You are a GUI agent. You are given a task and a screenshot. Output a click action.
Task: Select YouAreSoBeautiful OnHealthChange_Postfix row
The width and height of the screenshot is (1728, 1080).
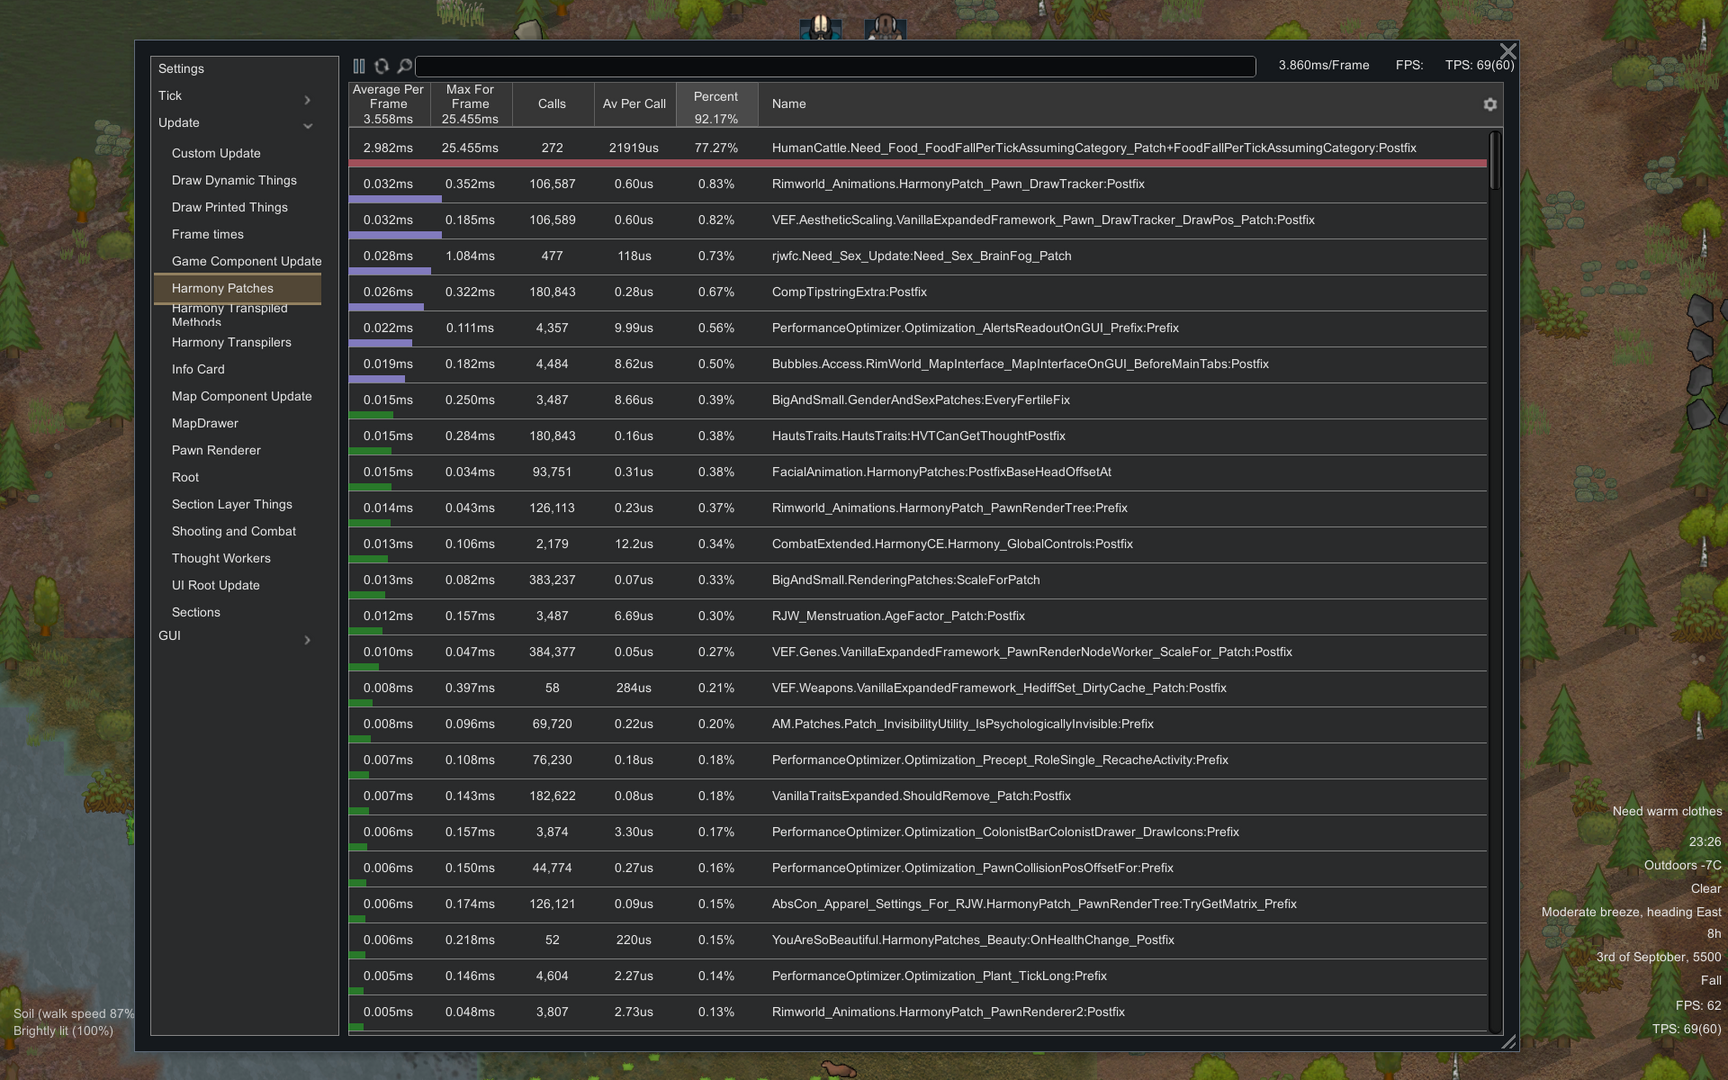coord(918,941)
